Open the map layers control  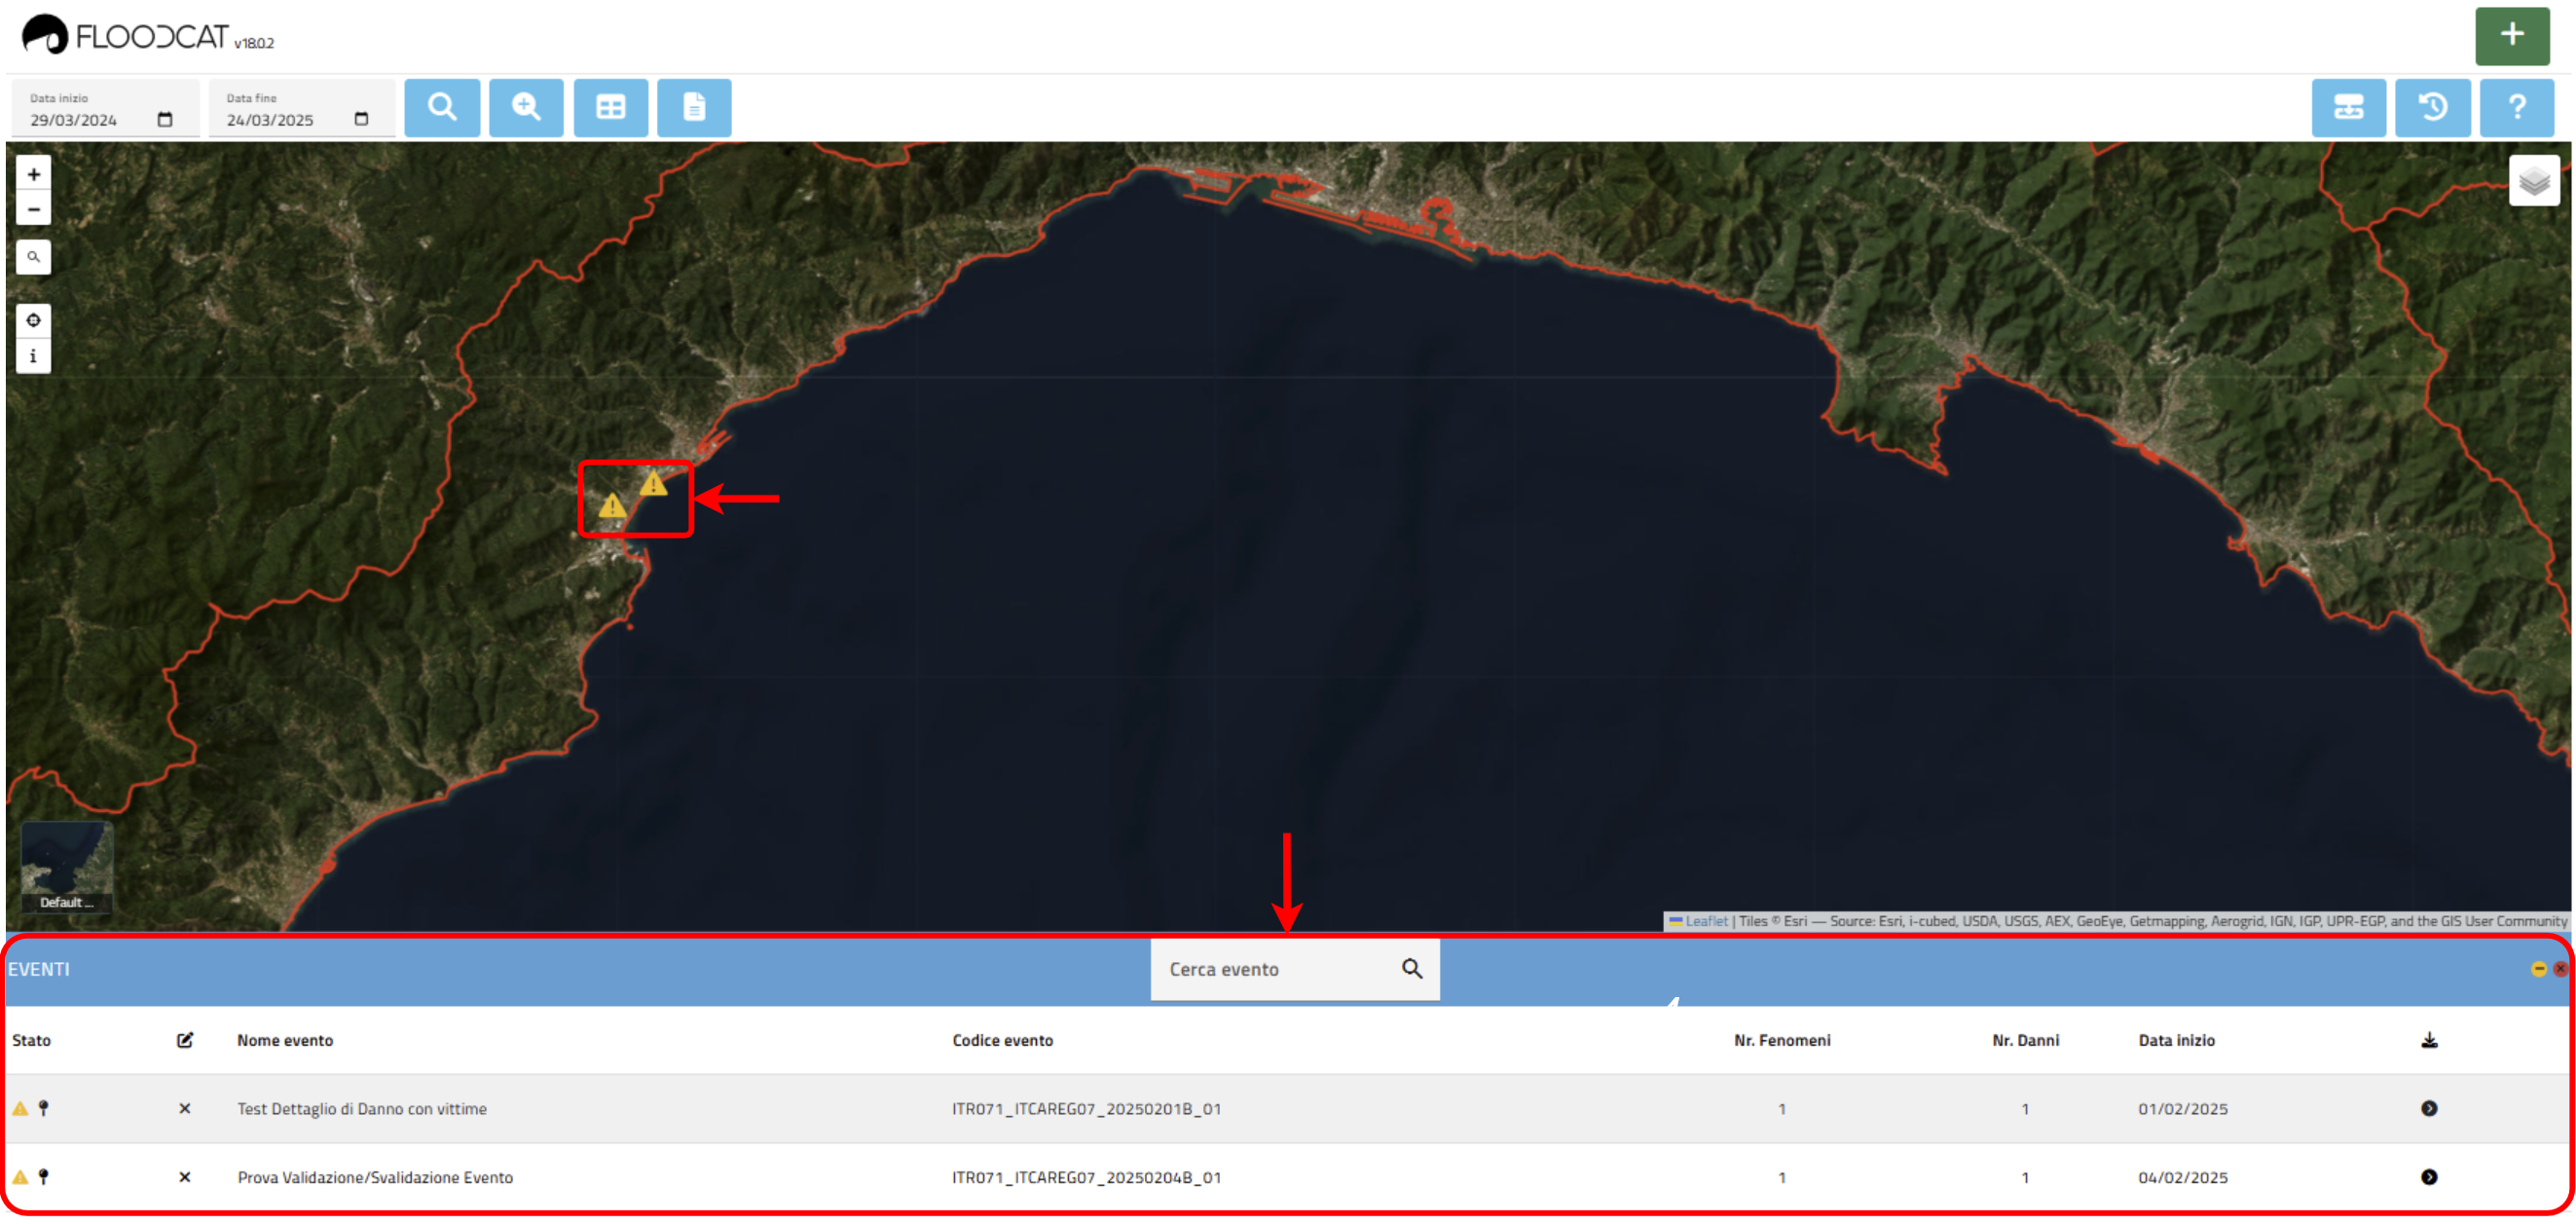(2533, 181)
